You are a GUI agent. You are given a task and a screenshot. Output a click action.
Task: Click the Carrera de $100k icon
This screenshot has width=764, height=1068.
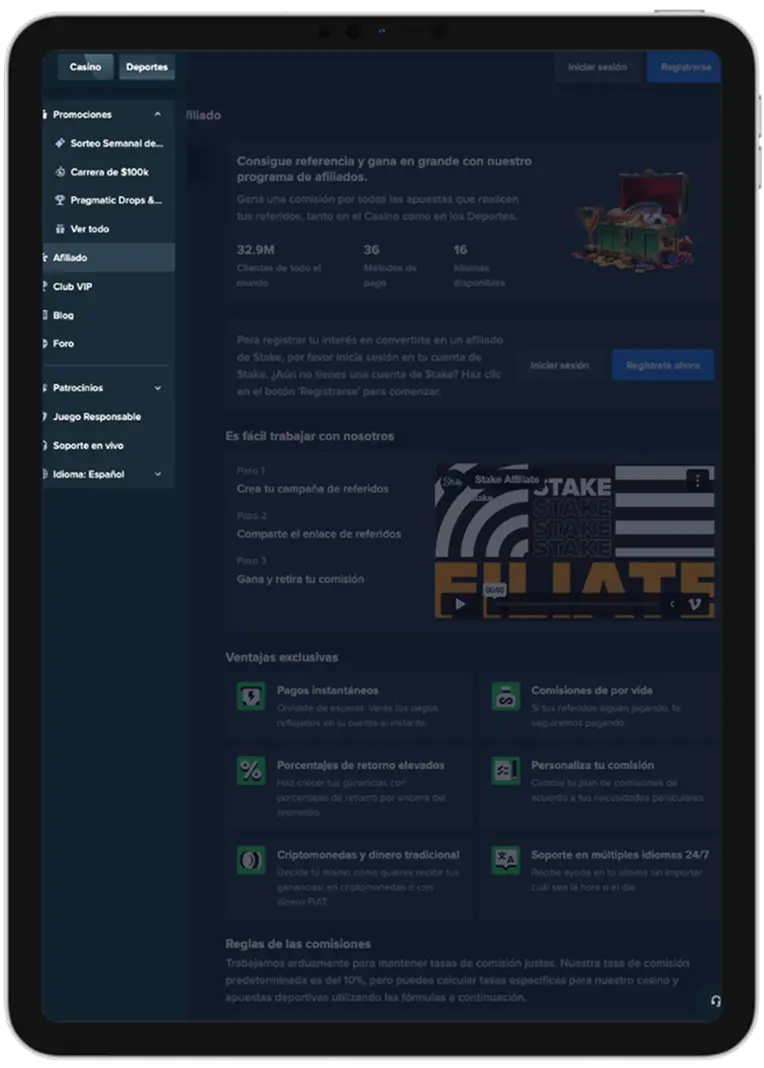60,172
